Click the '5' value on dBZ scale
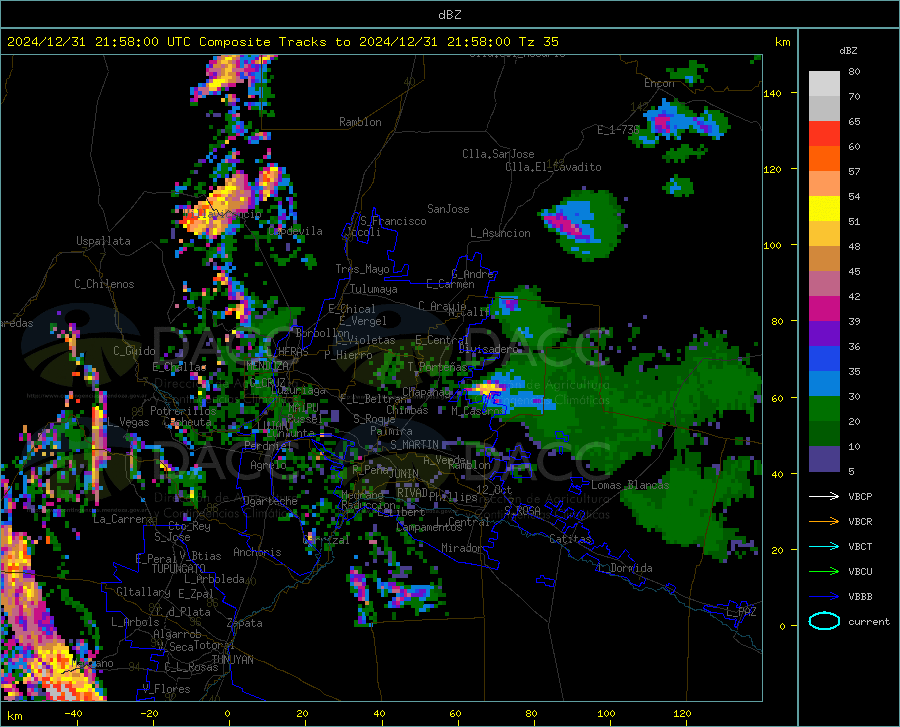900x727 pixels. tap(851, 472)
